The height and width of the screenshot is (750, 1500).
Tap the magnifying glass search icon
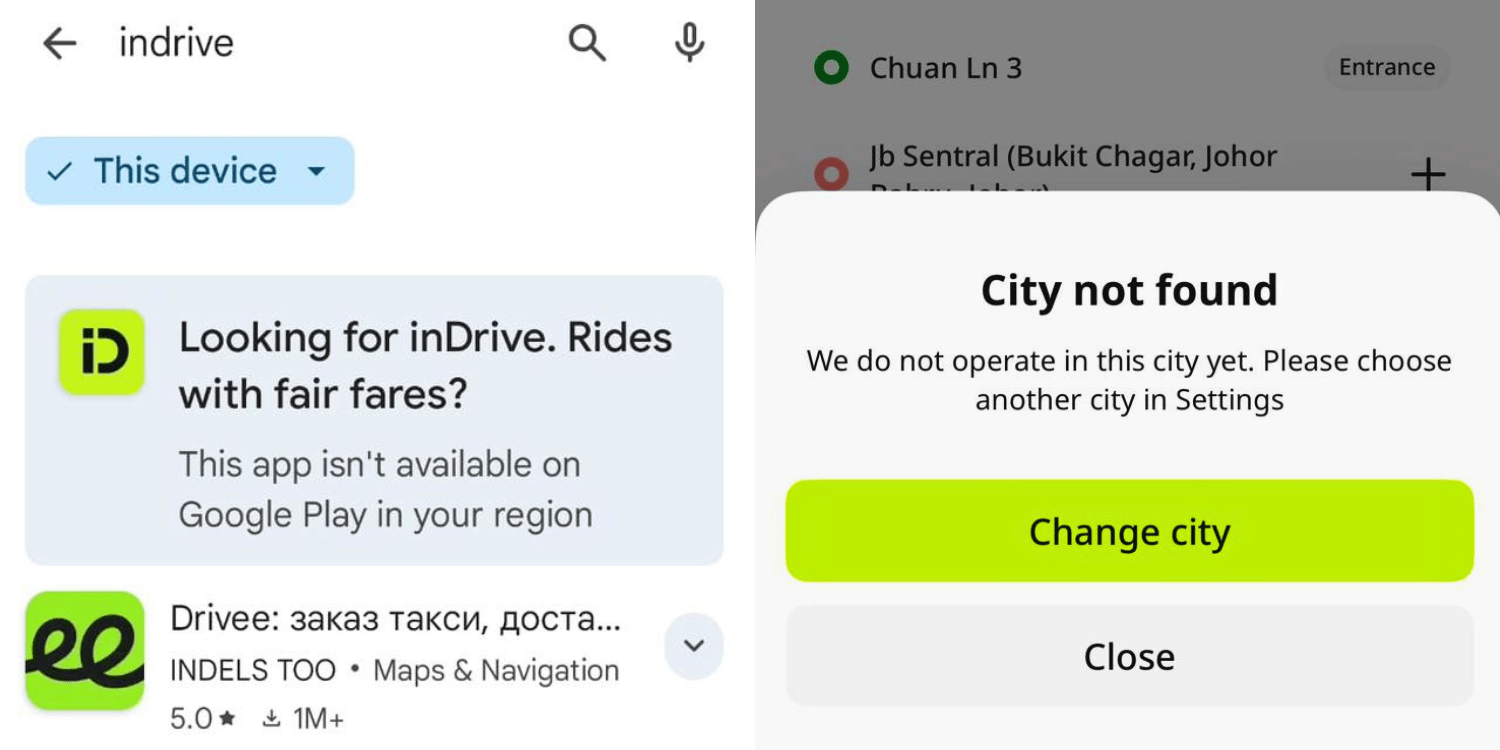click(x=587, y=43)
